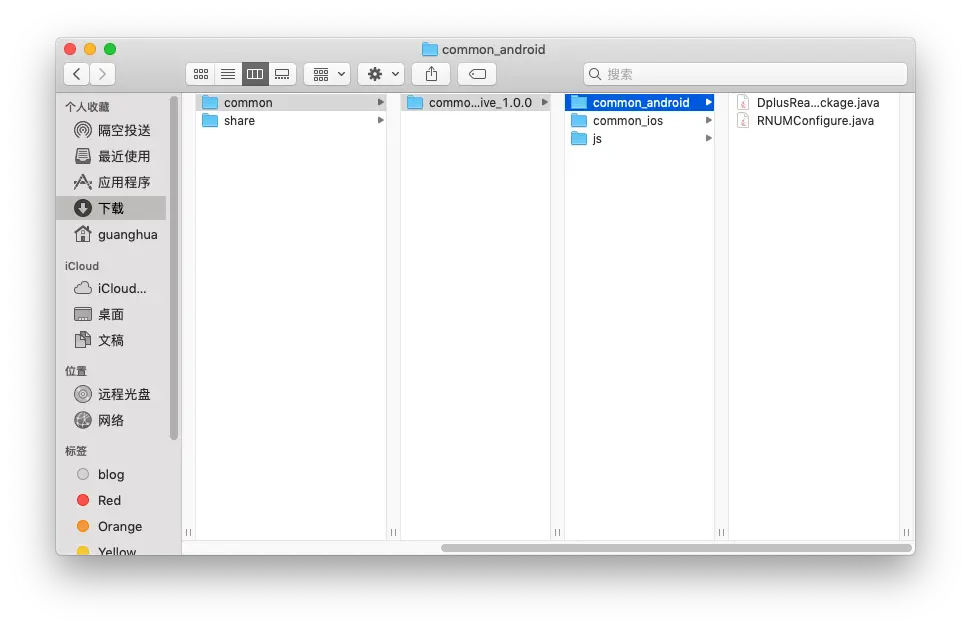Switch to icon view
The width and height of the screenshot is (971, 629).
click(x=201, y=74)
